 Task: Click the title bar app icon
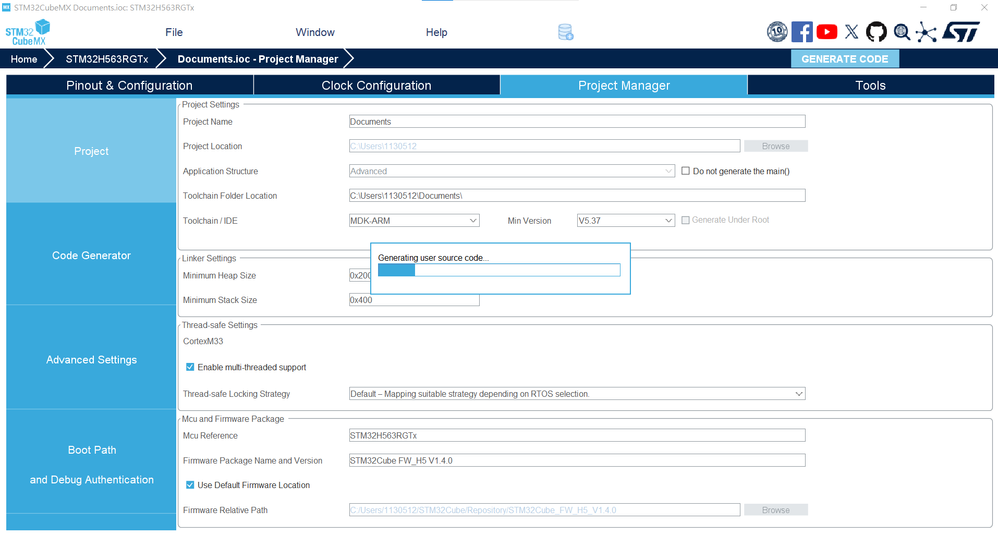pyautogui.click(x=6, y=8)
